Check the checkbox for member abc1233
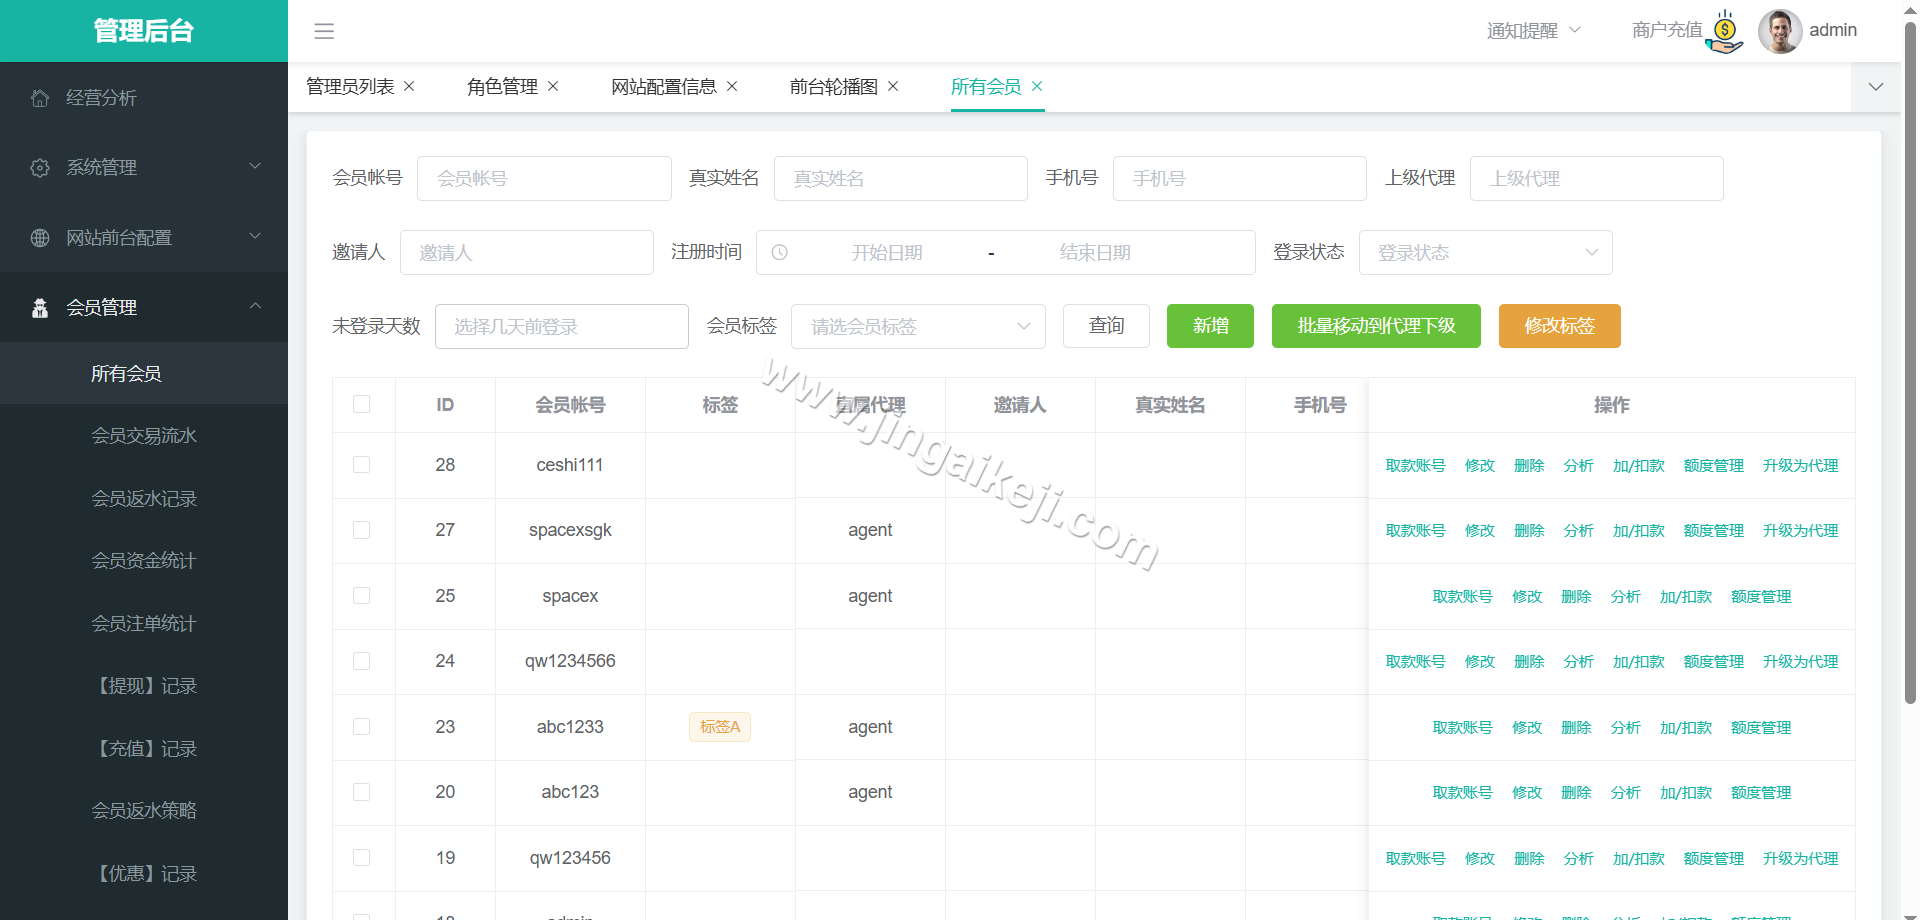Viewport: 1920px width, 920px height. click(x=362, y=727)
